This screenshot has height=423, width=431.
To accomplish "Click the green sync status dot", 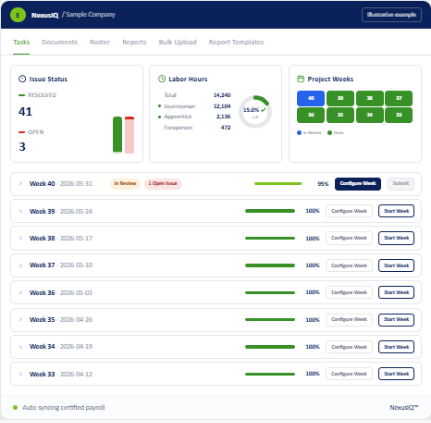I will [x=15, y=407].
